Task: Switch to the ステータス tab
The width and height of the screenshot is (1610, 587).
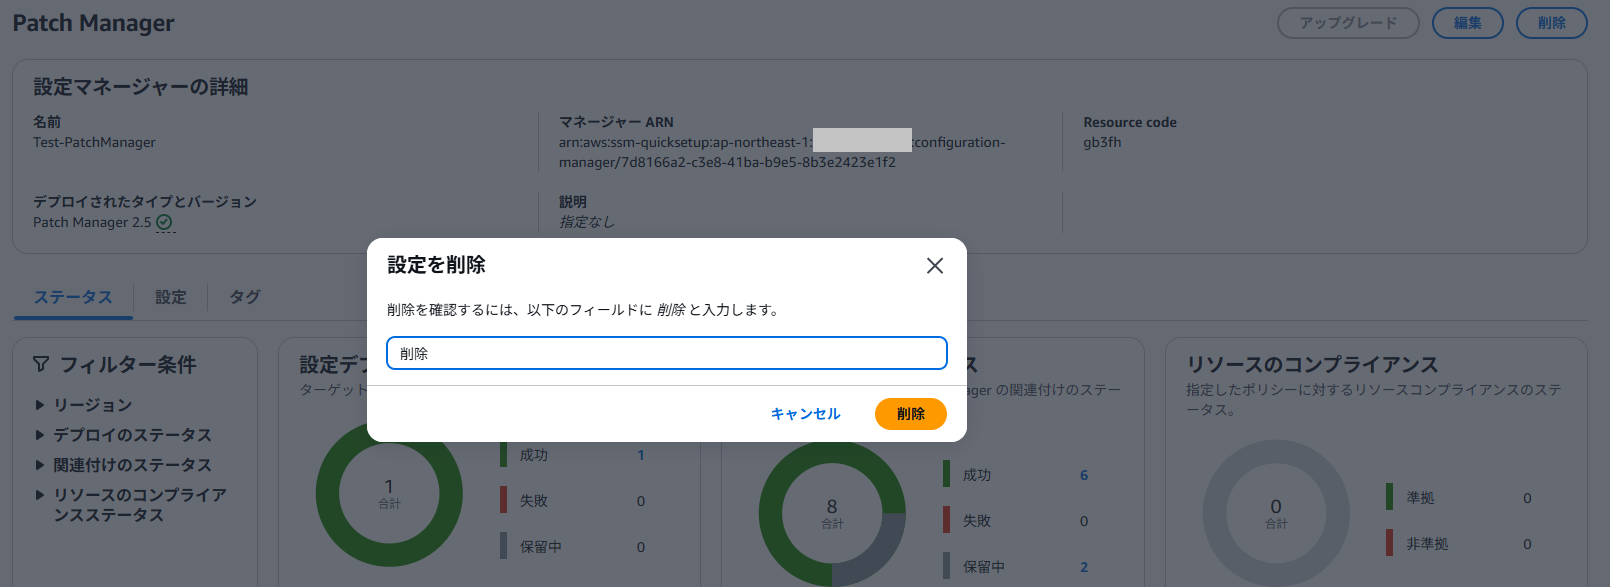Action: click(x=73, y=297)
